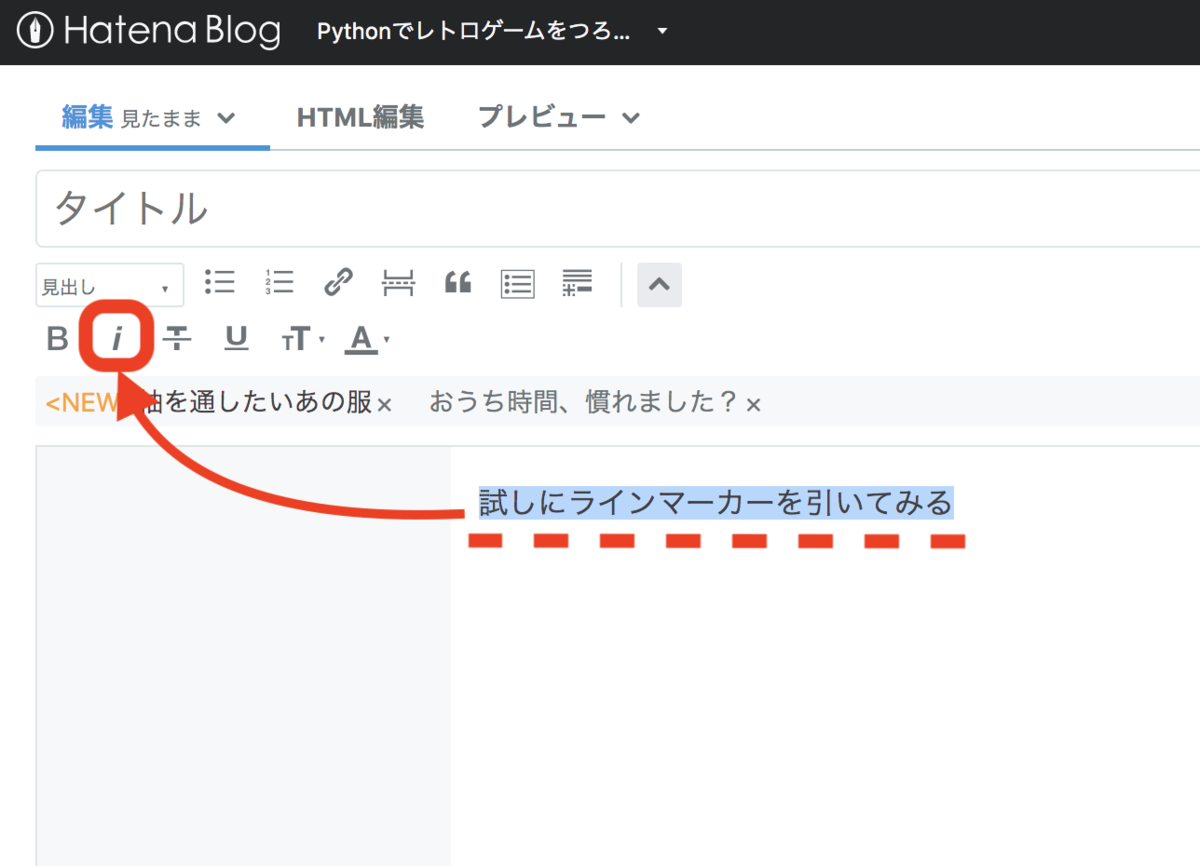Toggle underline formatting
Image resolution: width=1200 pixels, height=866 pixels.
pos(236,339)
